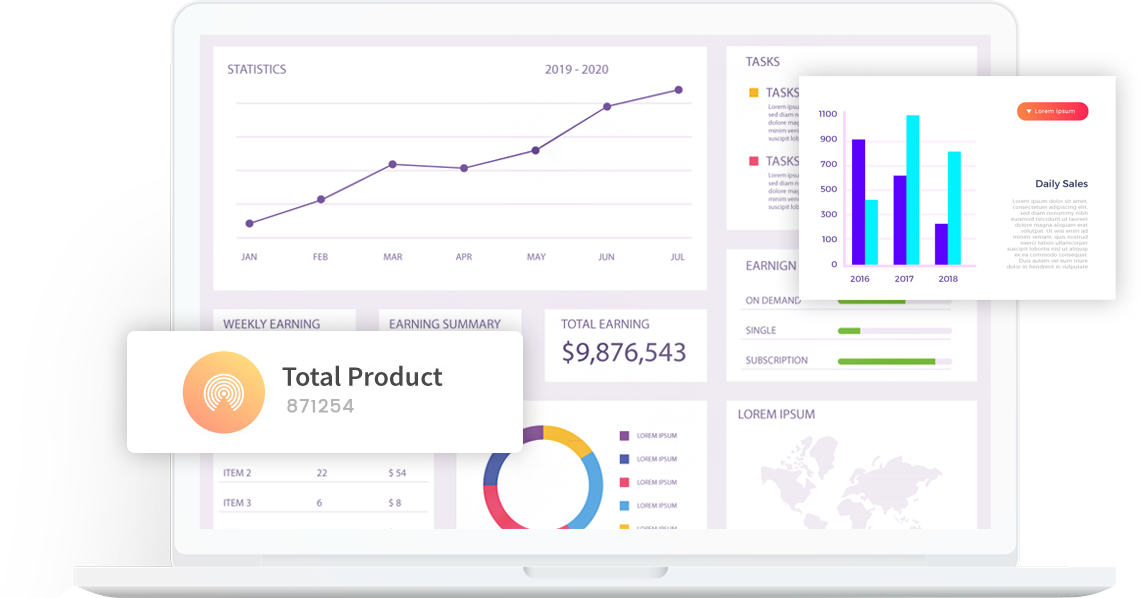Open the WEEKLY EARNING panel header

click(x=272, y=323)
